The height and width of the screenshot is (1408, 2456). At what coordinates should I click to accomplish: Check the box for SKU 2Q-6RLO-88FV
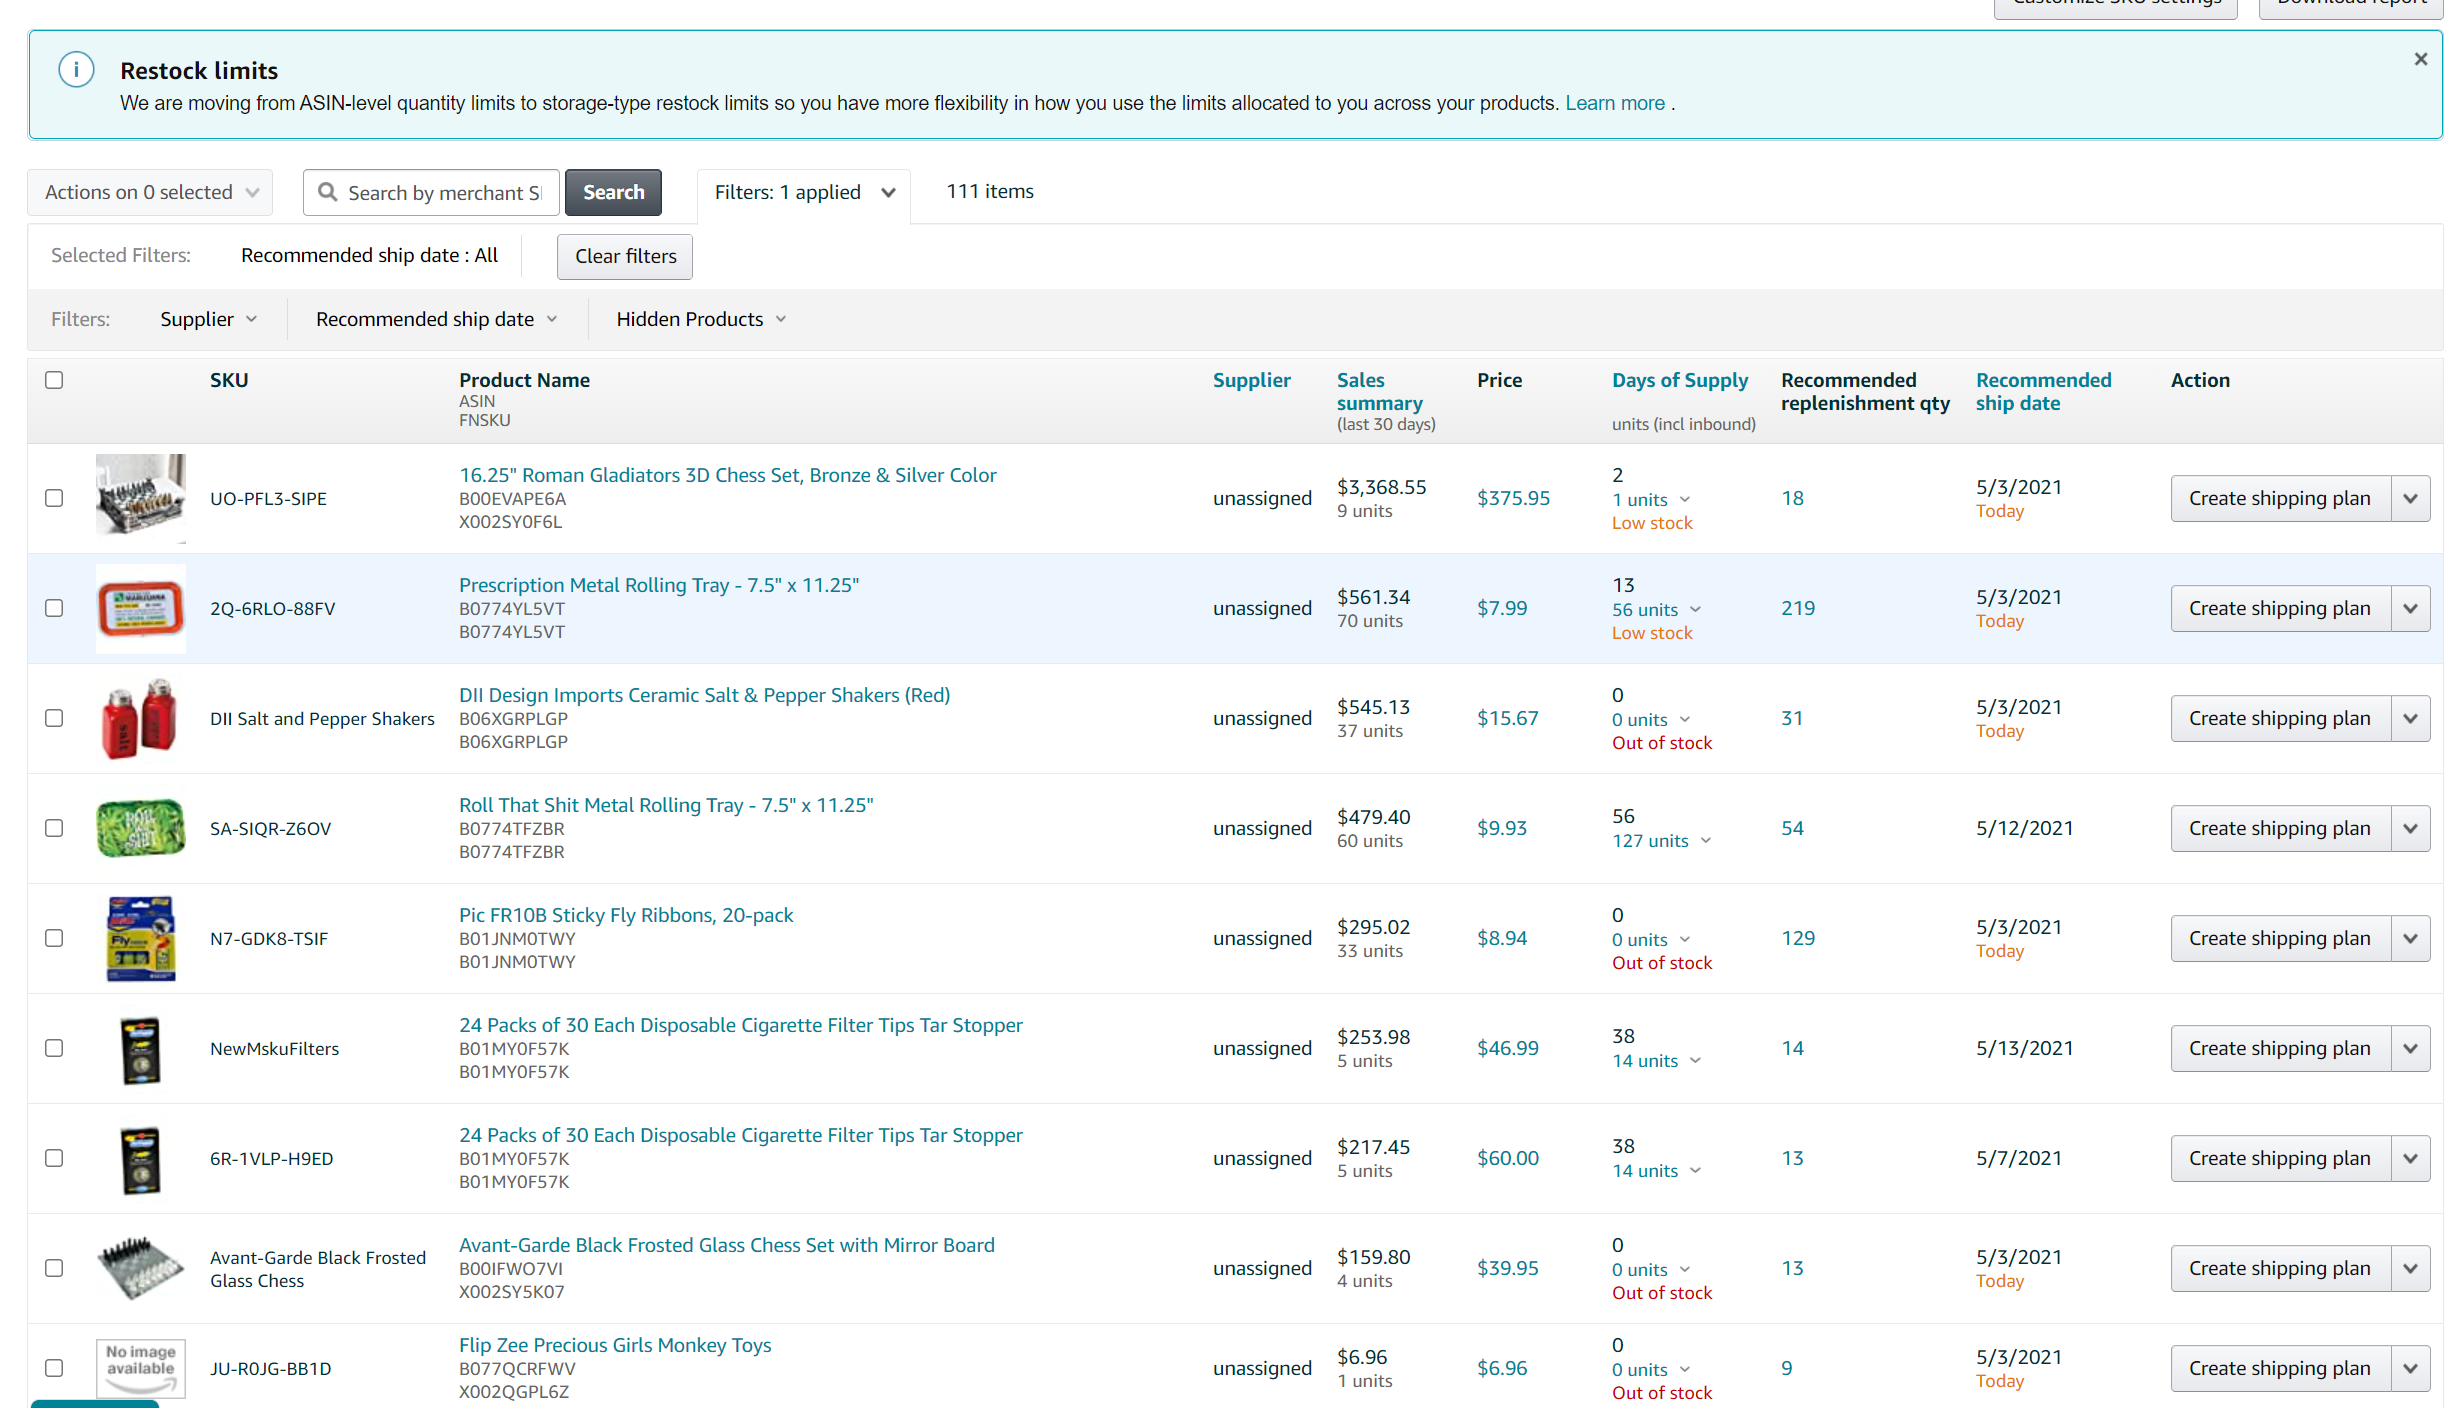54,608
